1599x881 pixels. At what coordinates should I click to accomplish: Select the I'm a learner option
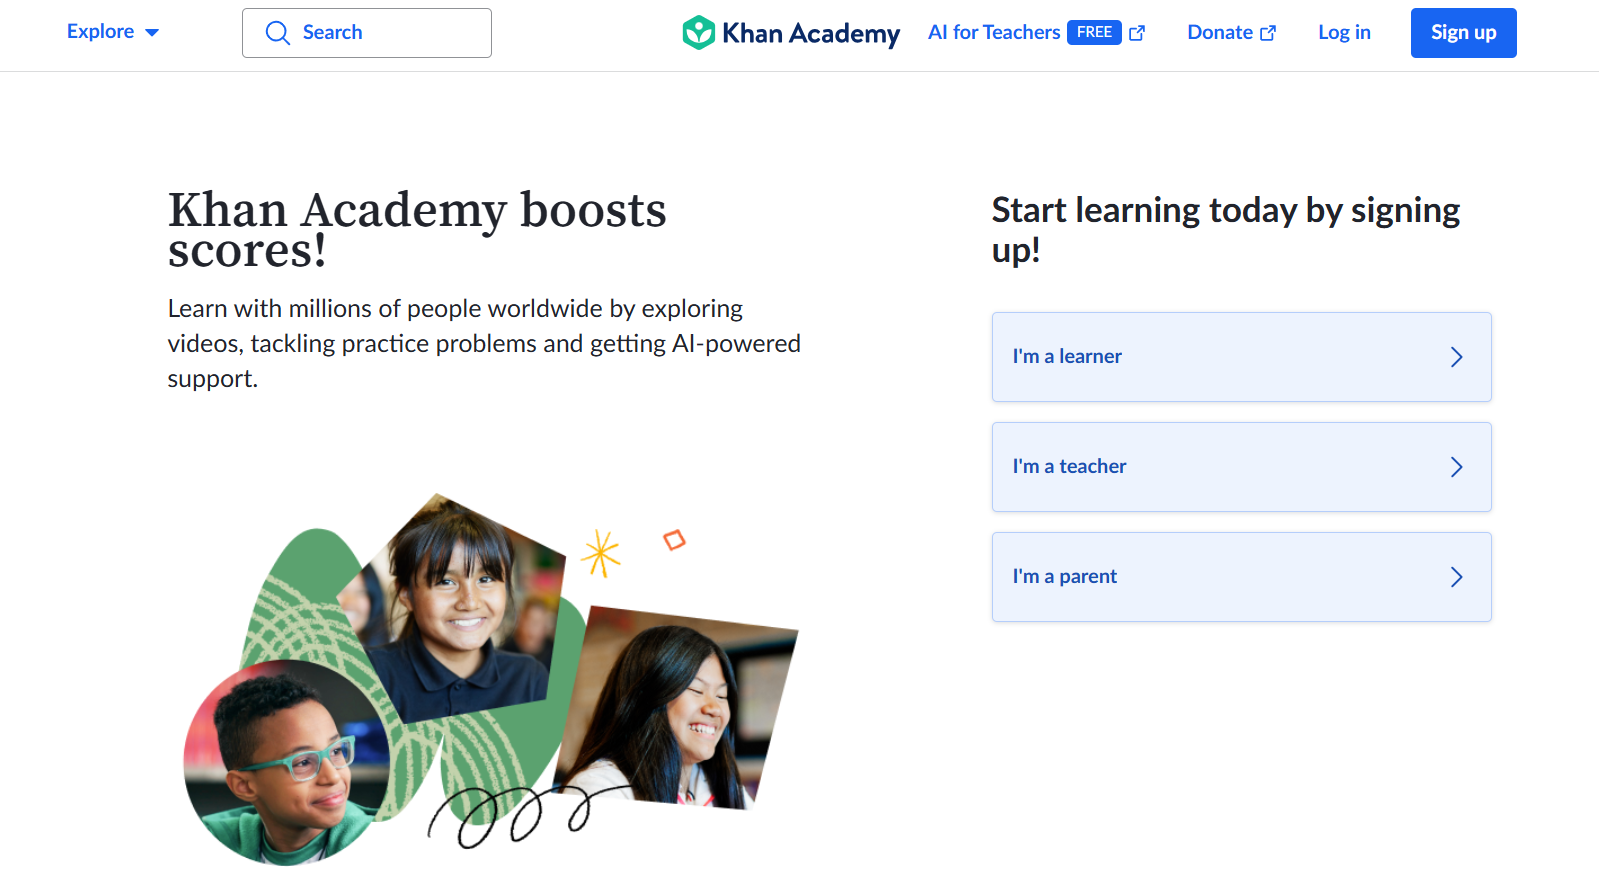point(1241,357)
